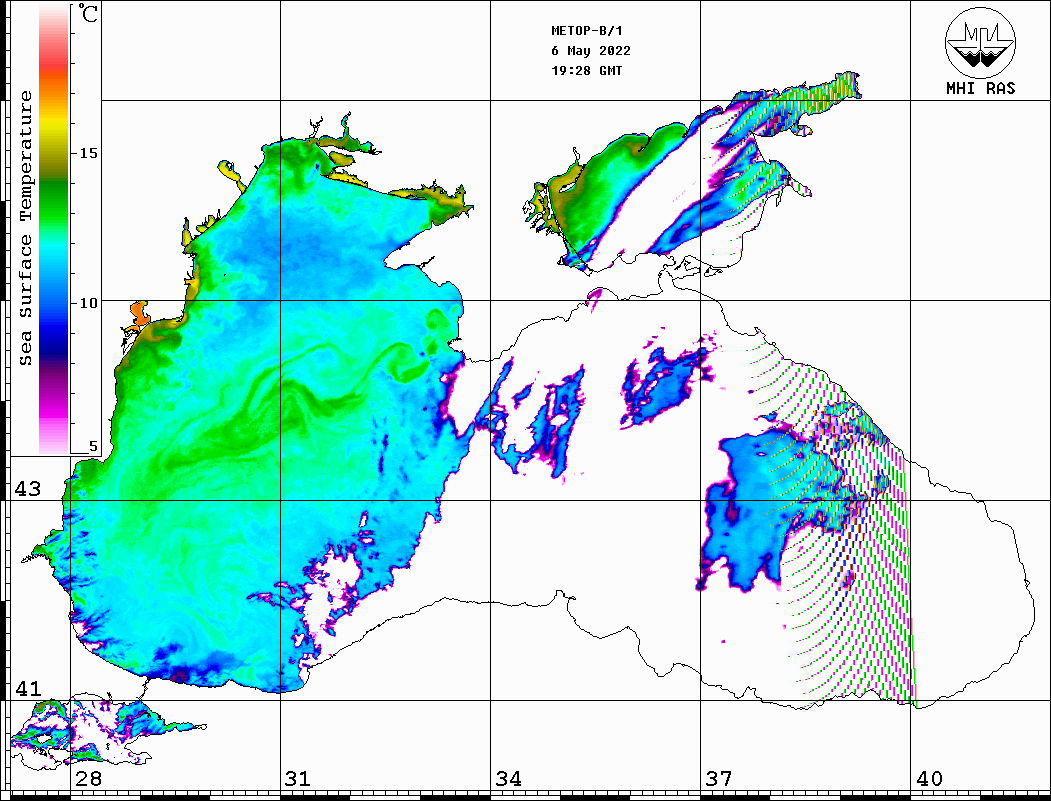1051x801 pixels.
Task: Click the '19:28 GMT' time text
Action: tap(586, 70)
